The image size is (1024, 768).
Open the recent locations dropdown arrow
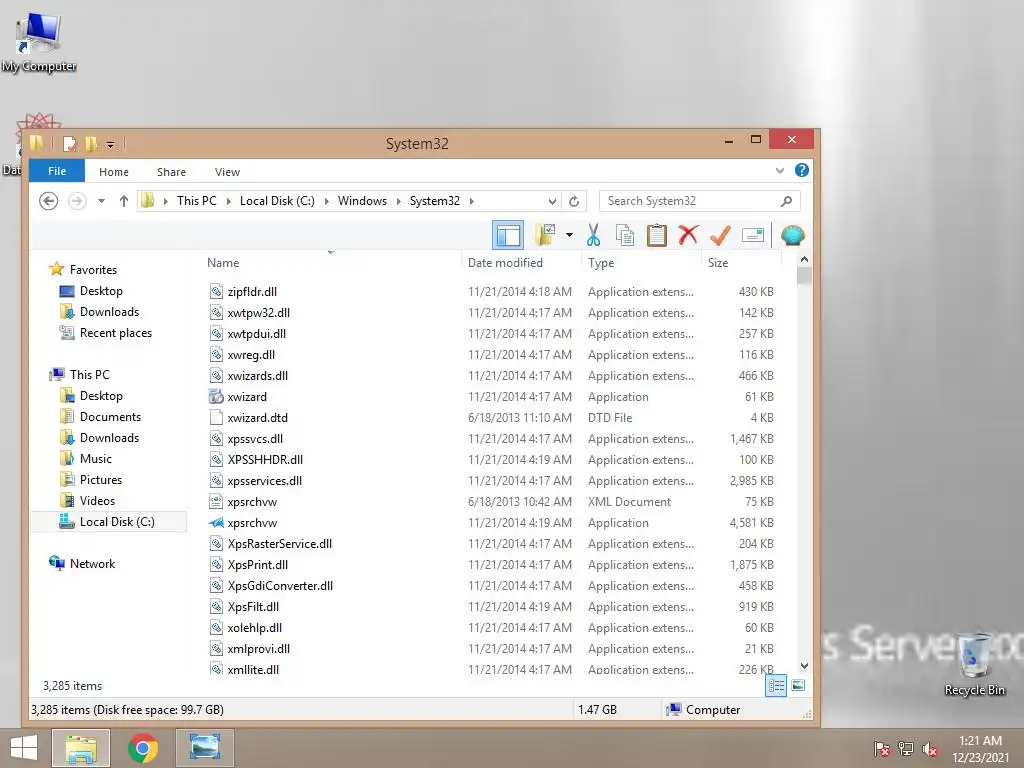tap(101, 201)
